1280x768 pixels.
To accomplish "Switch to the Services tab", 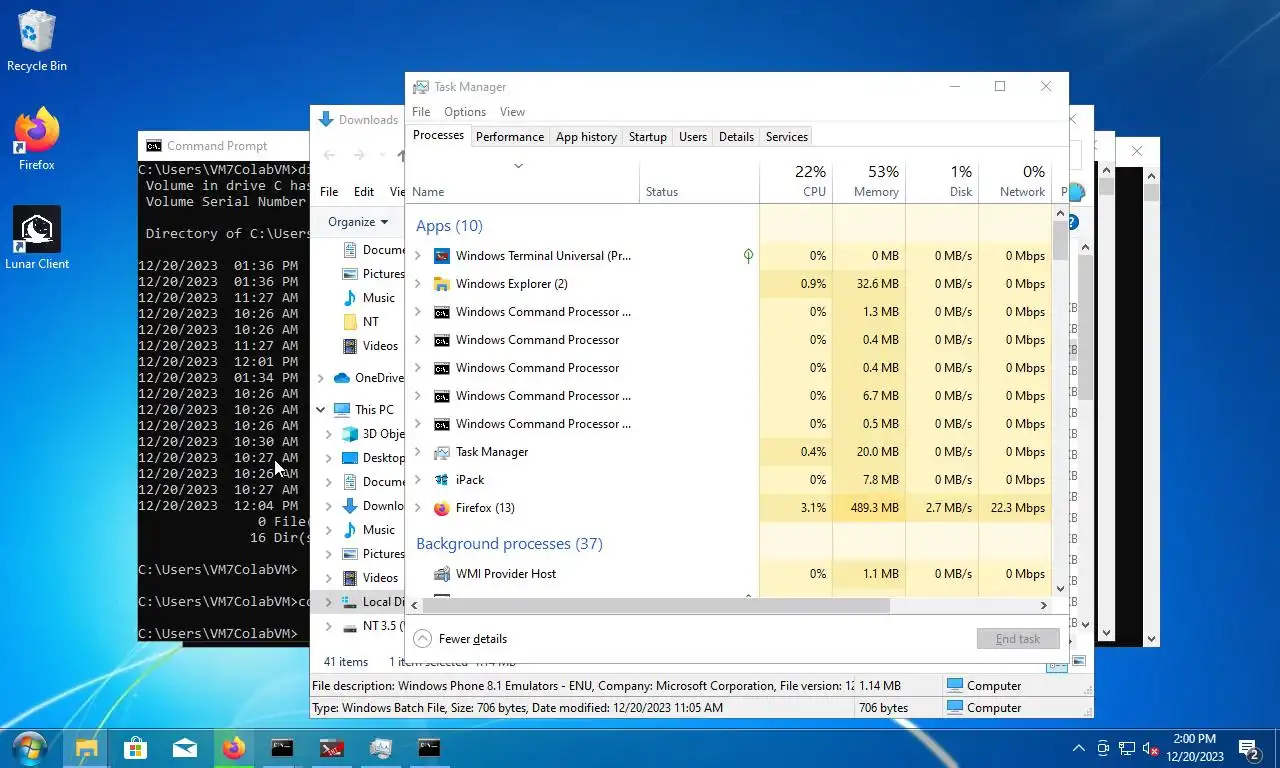I will coord(787,137).
